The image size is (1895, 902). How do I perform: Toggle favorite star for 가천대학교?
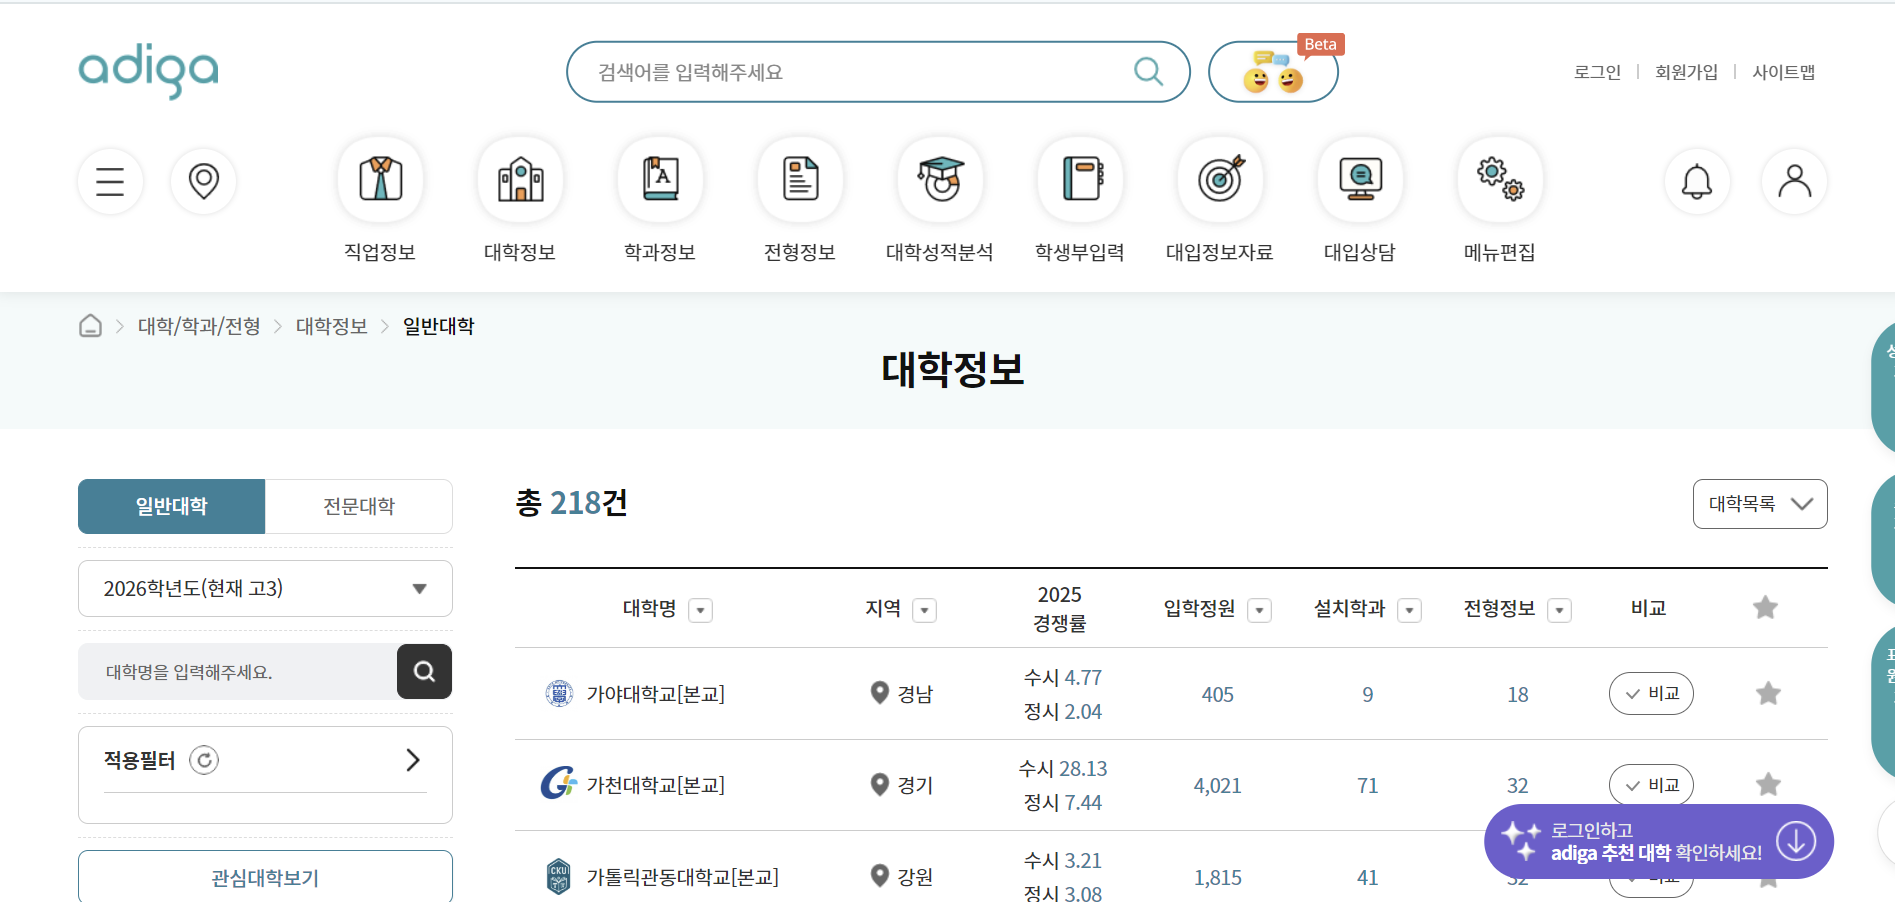coord(1767,784)
